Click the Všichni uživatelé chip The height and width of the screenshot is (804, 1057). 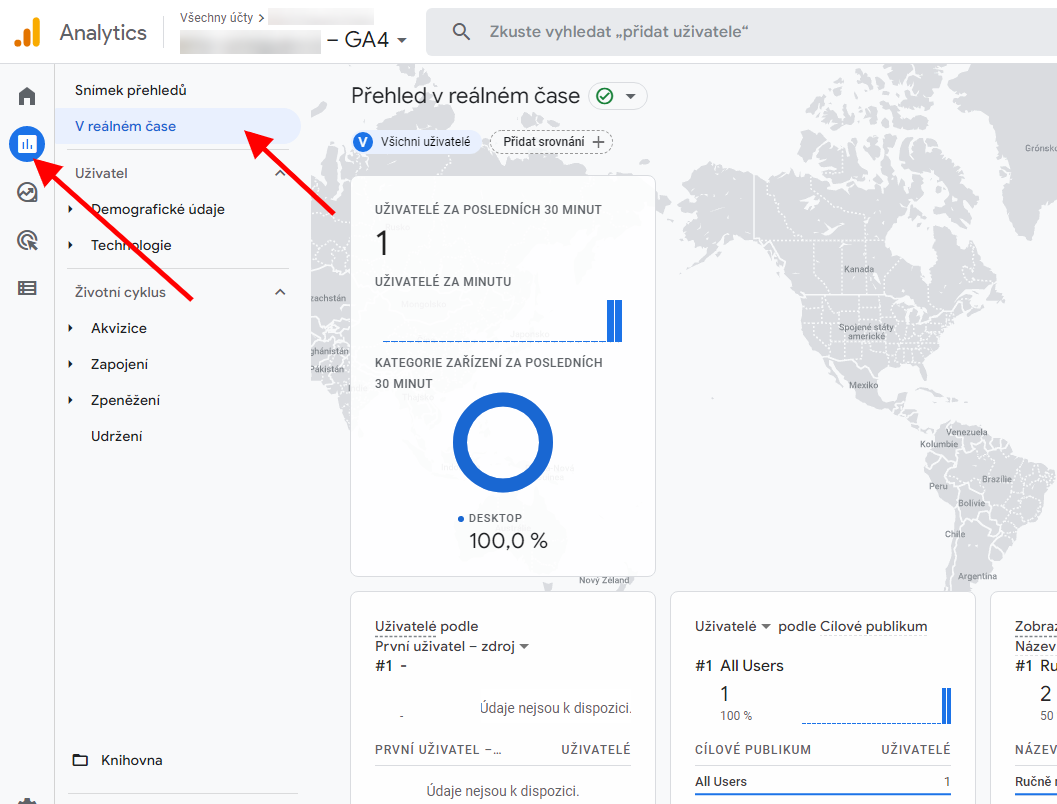(x=414, y=142)
